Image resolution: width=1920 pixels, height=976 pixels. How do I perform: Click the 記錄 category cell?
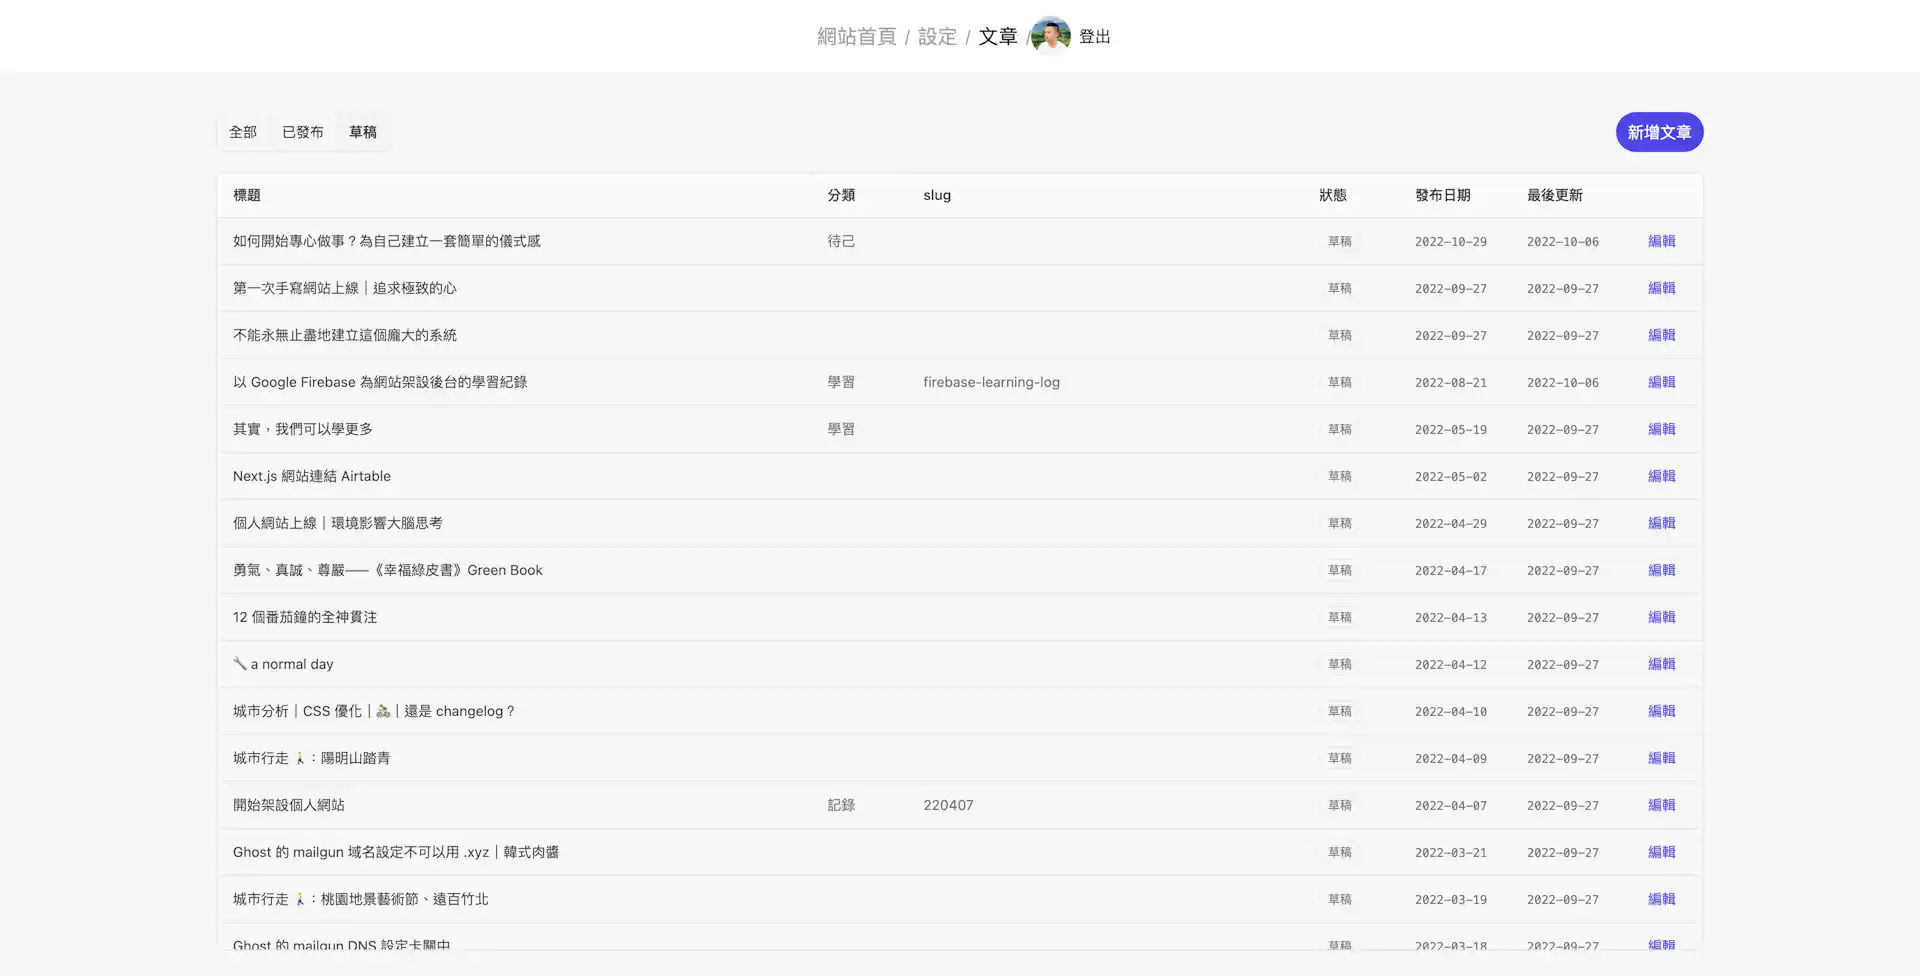tap(841, 805)
